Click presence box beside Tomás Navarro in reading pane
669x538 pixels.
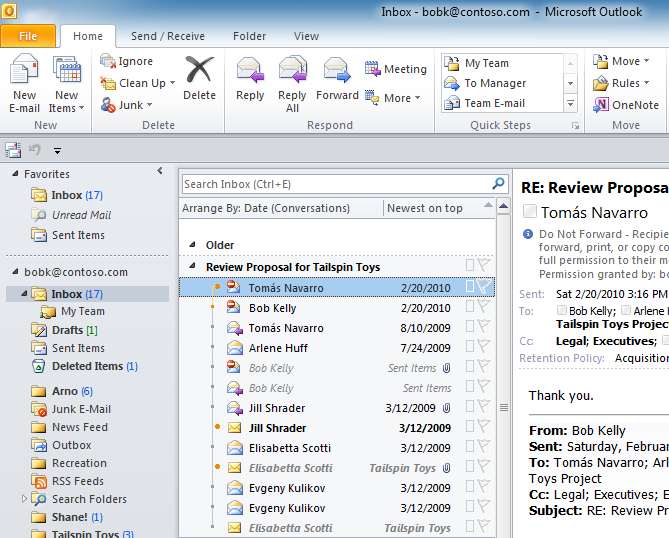coord(529,211)
